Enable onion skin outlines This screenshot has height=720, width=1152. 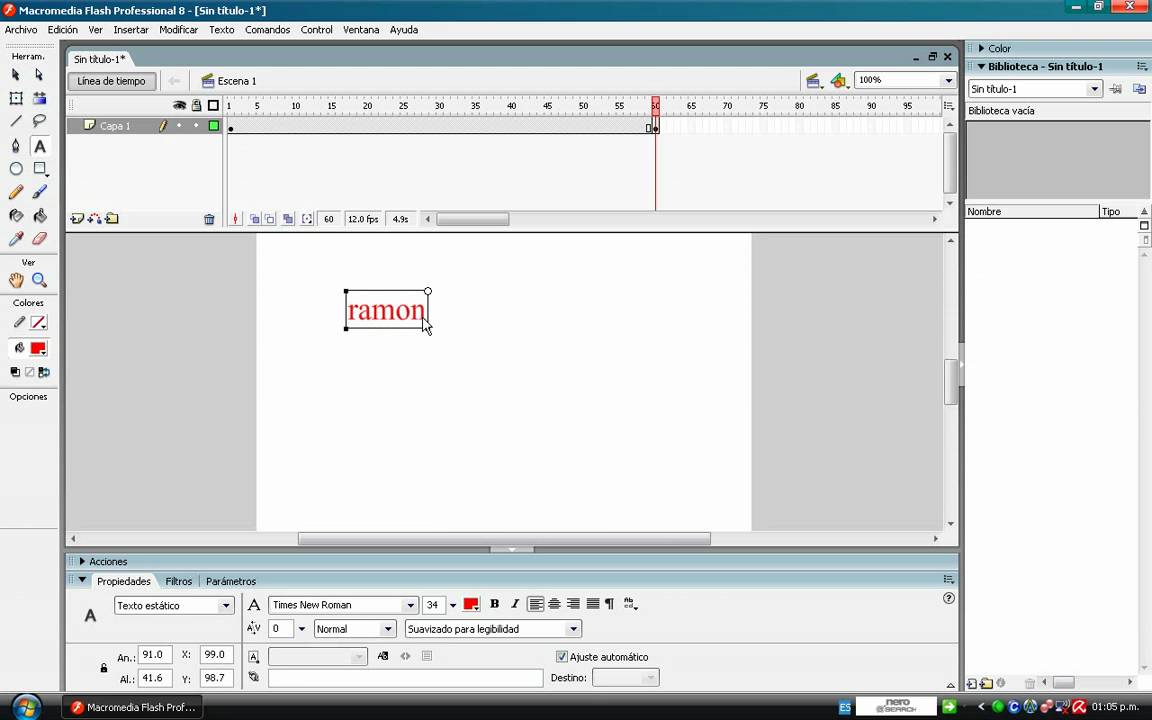click(x=270, y=219)
